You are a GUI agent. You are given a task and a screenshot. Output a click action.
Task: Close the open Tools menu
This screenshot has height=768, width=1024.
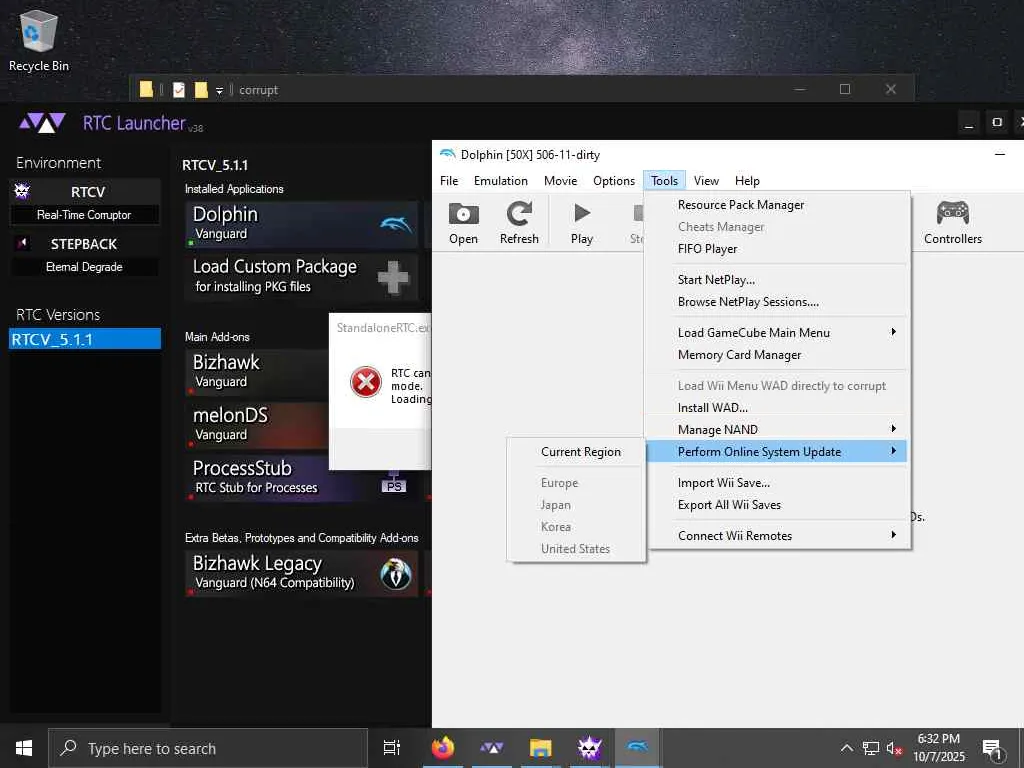664,181
